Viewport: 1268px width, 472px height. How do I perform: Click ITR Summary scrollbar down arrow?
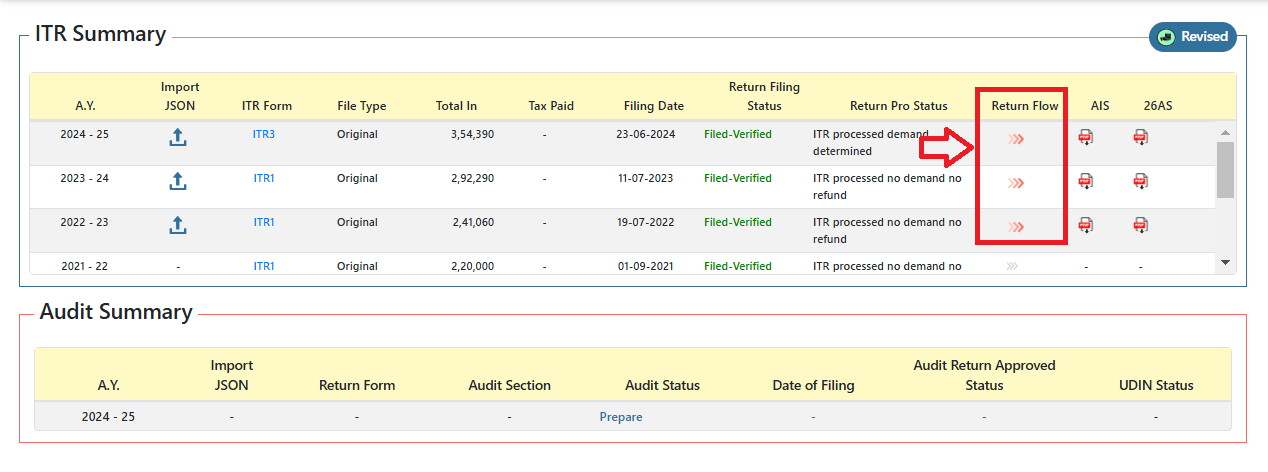pos(1225,262)
